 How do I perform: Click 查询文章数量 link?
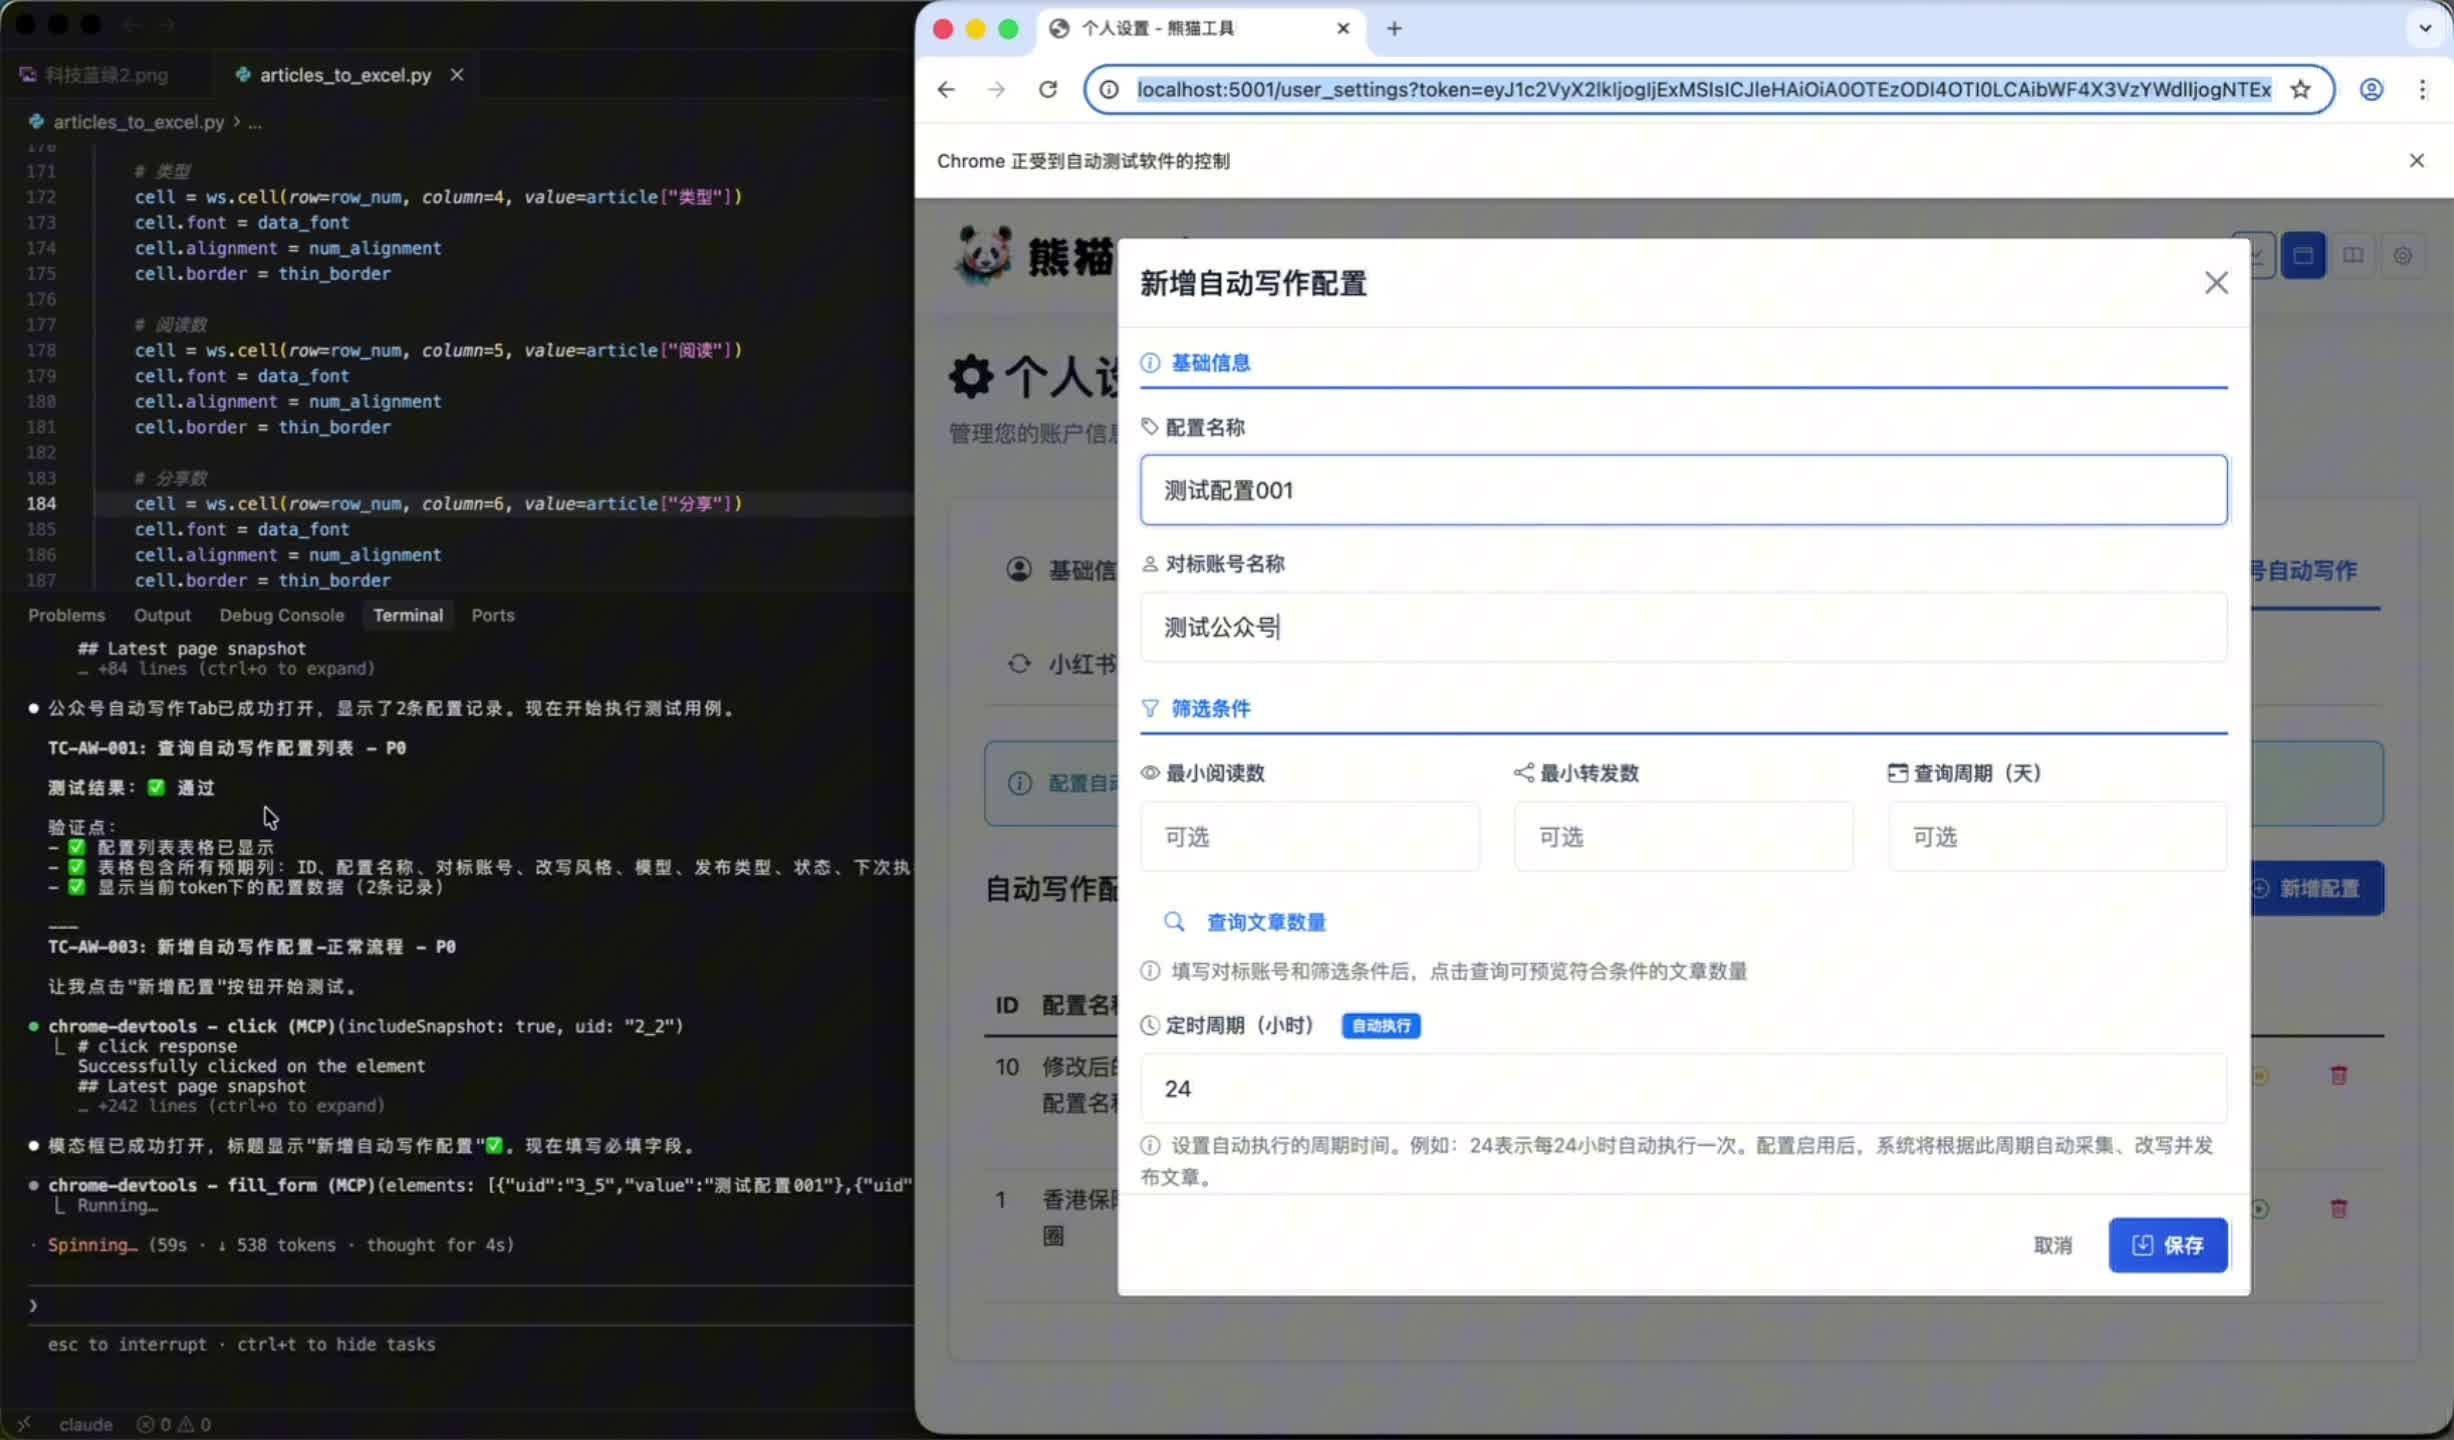(1265, 922)
